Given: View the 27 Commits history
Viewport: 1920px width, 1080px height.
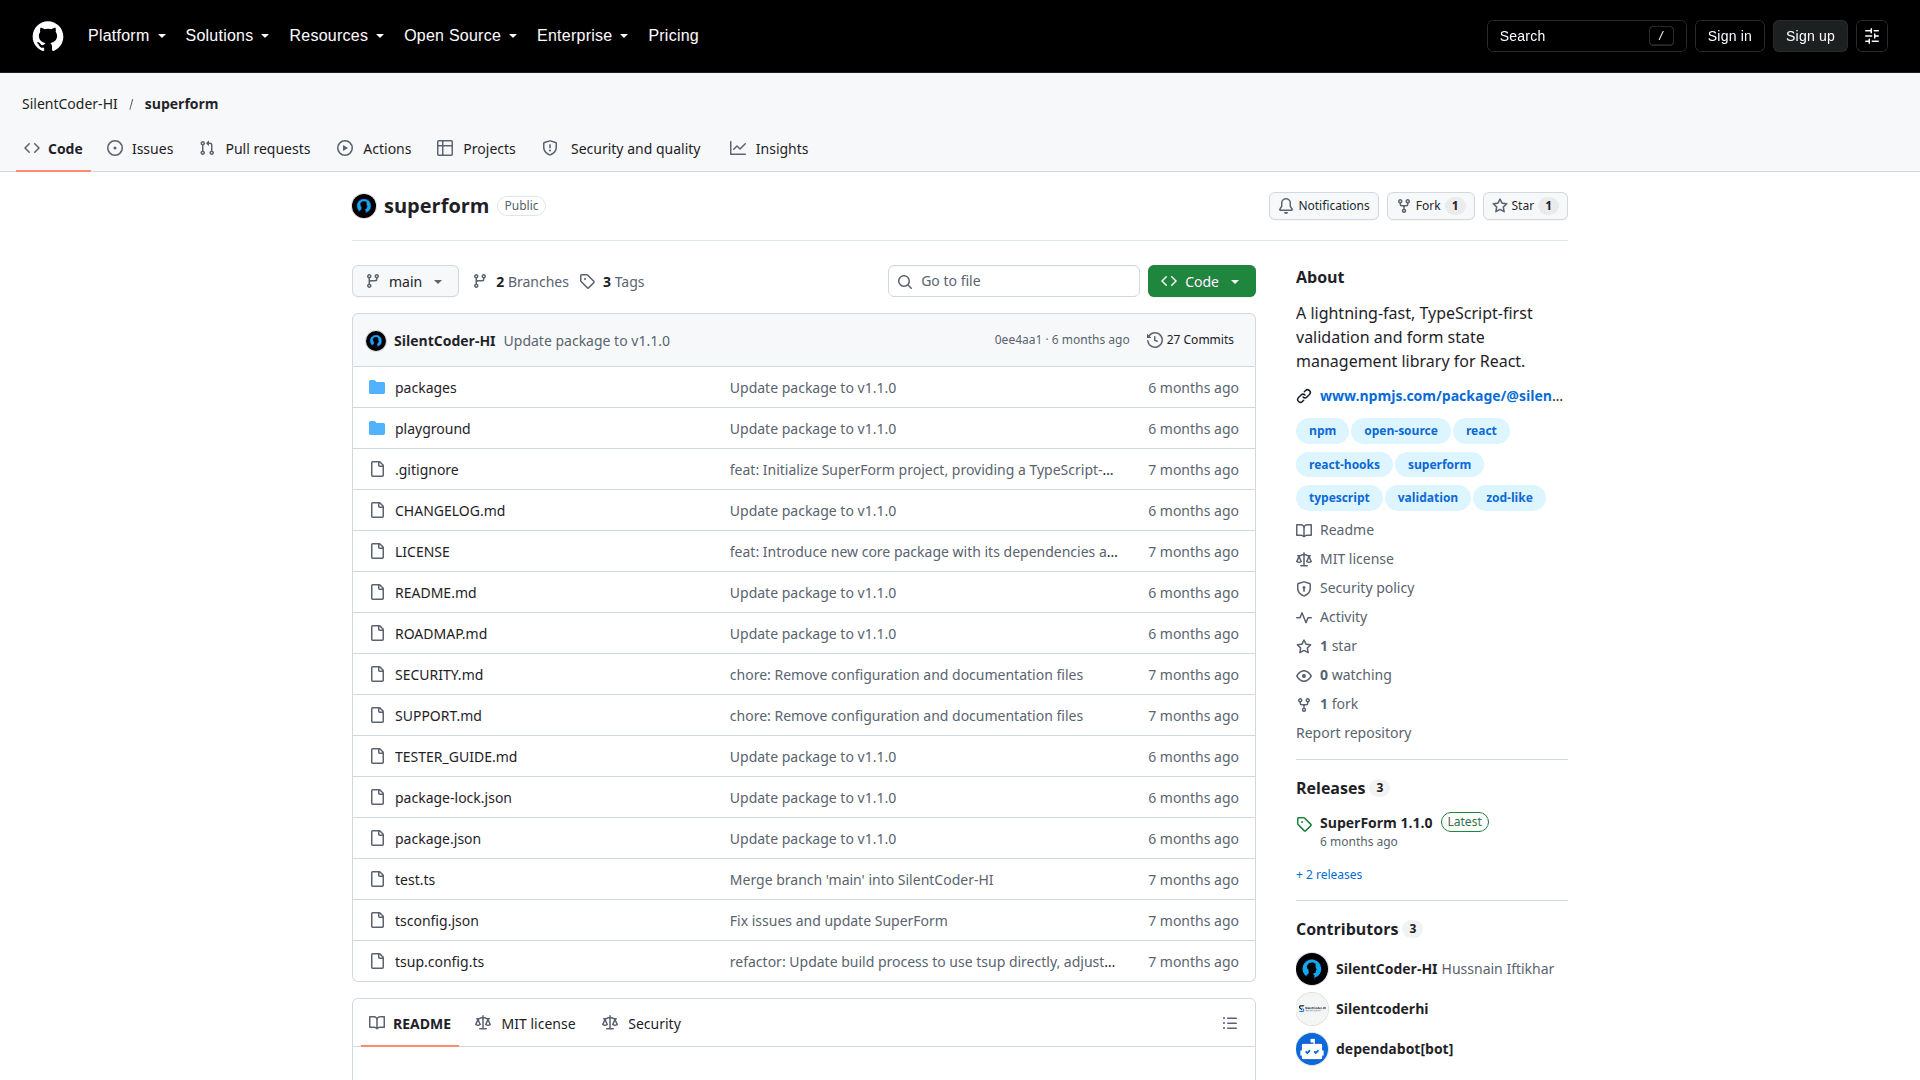Looking at the screenshot, I should 1190,340.
